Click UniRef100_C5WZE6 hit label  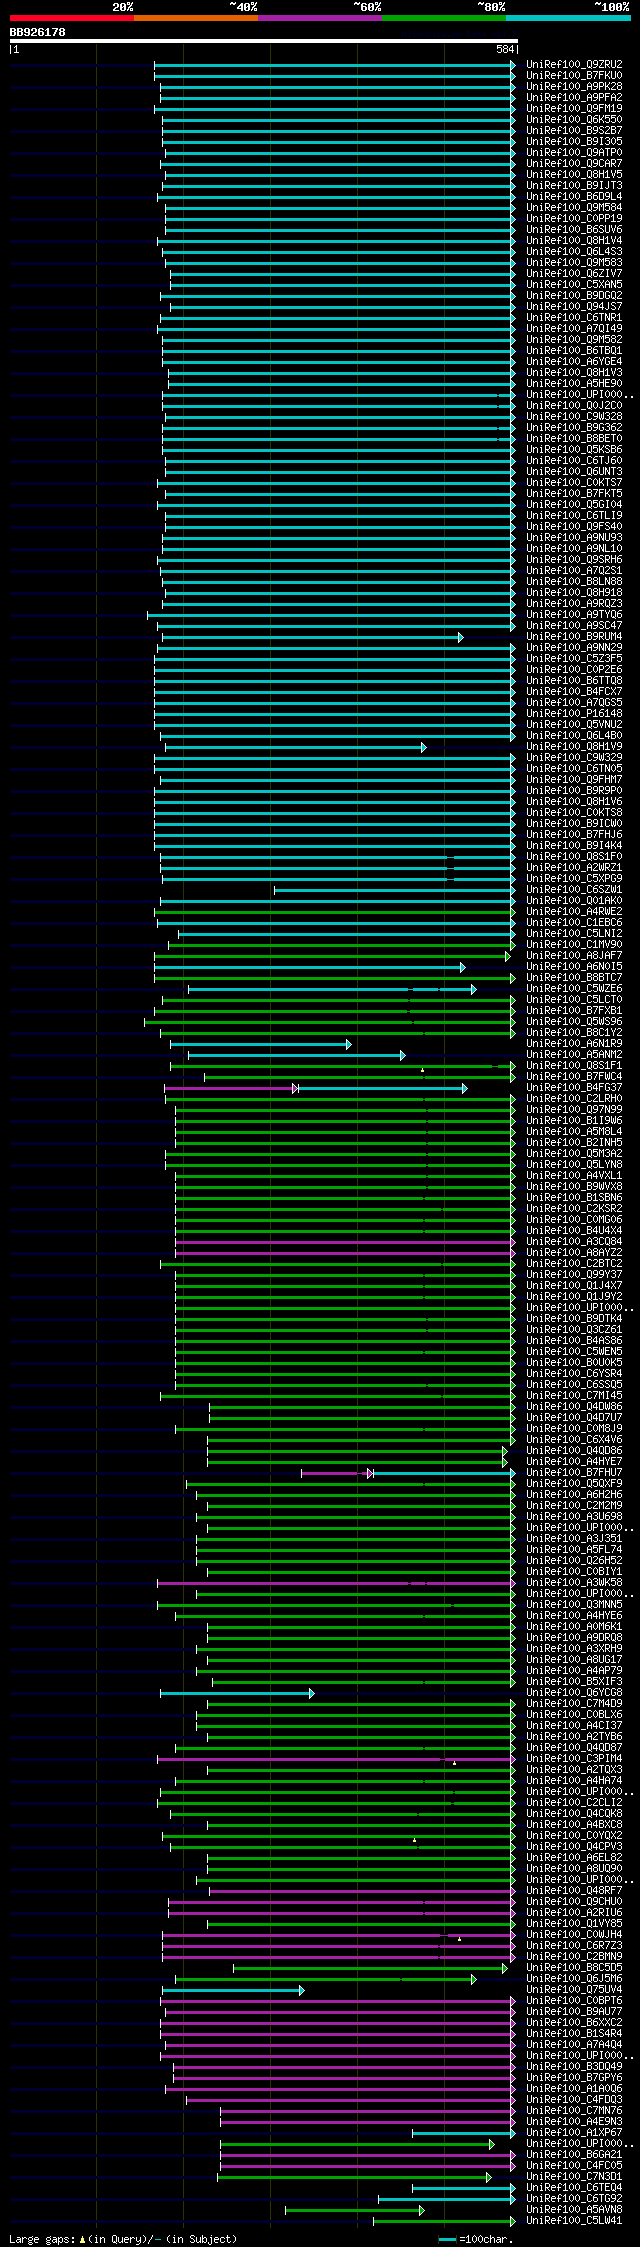coord(574,988)
